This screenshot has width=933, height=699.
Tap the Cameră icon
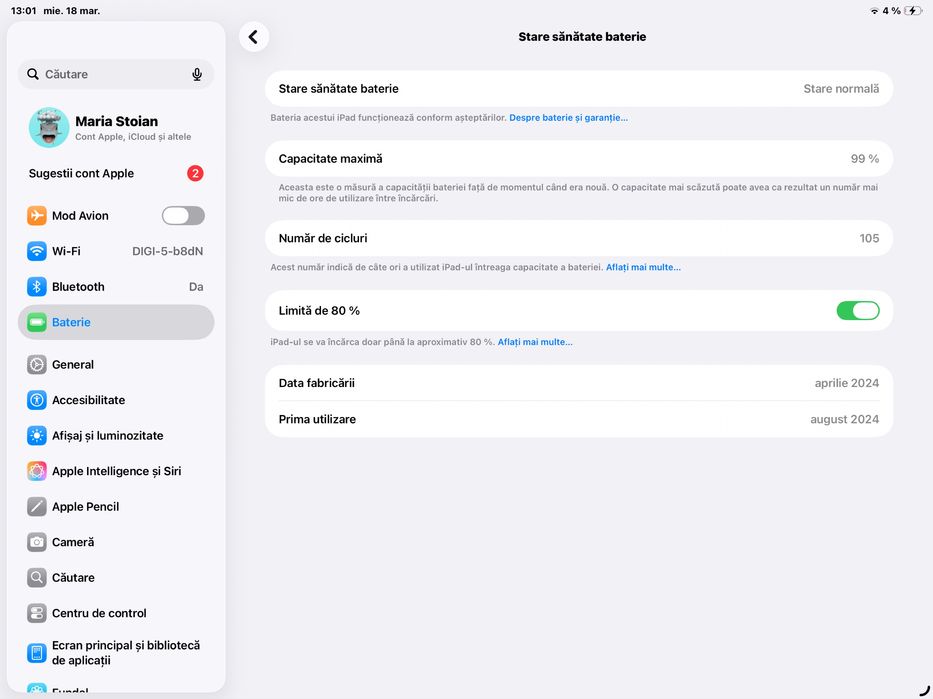point(37,542)
